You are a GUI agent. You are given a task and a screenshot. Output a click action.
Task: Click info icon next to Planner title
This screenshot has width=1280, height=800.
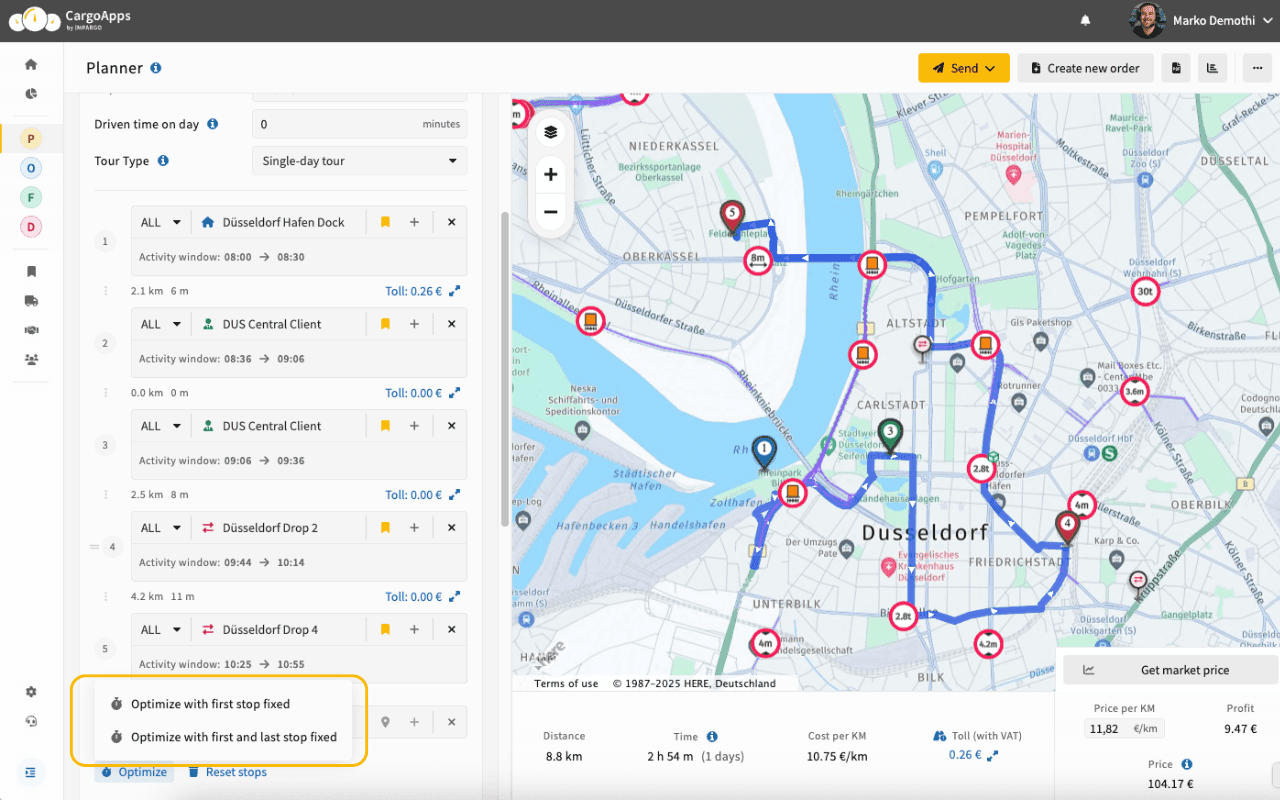tap(156, 68)
